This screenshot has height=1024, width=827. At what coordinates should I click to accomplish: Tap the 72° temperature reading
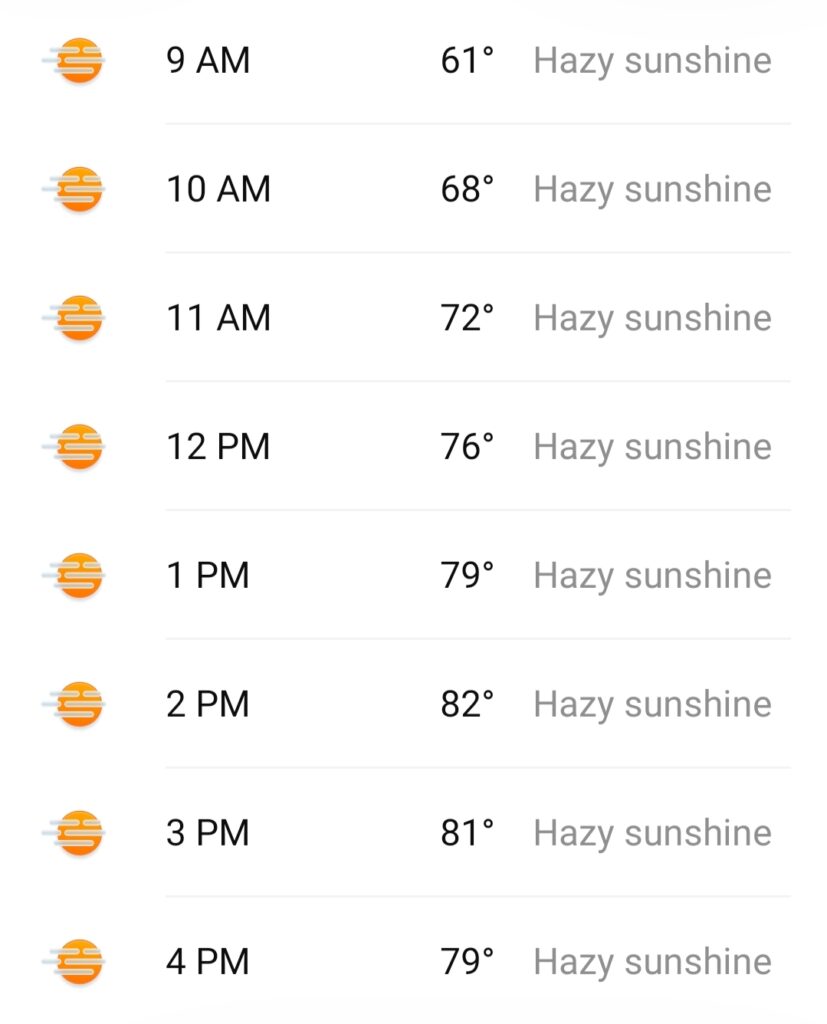tap(467, 318)
